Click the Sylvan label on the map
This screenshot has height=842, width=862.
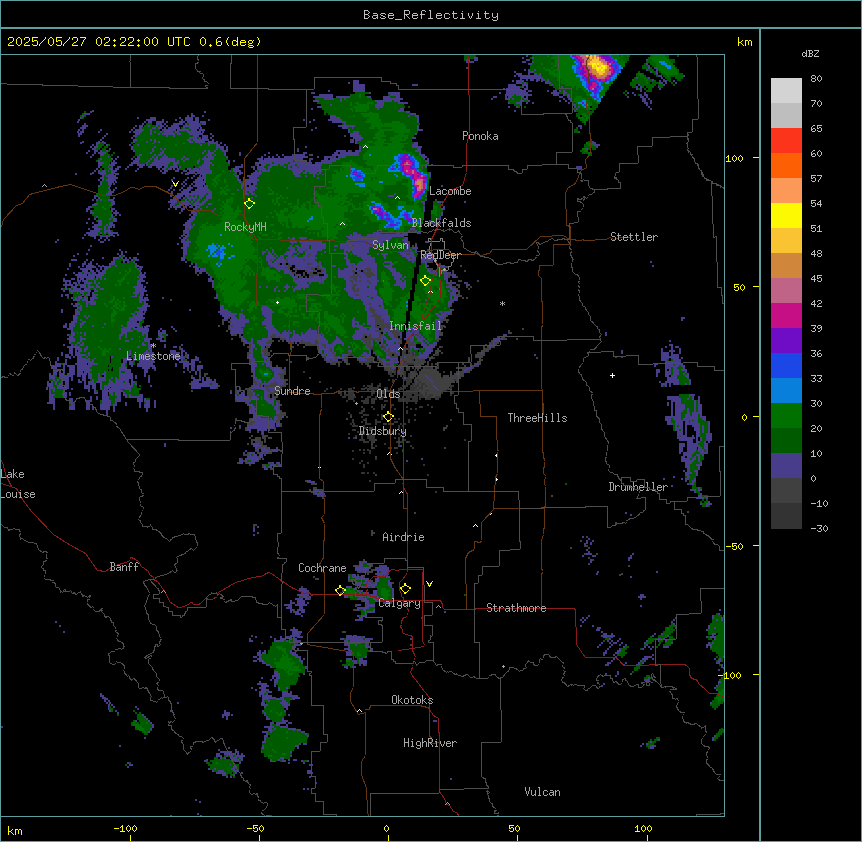[x=390, y=245]
